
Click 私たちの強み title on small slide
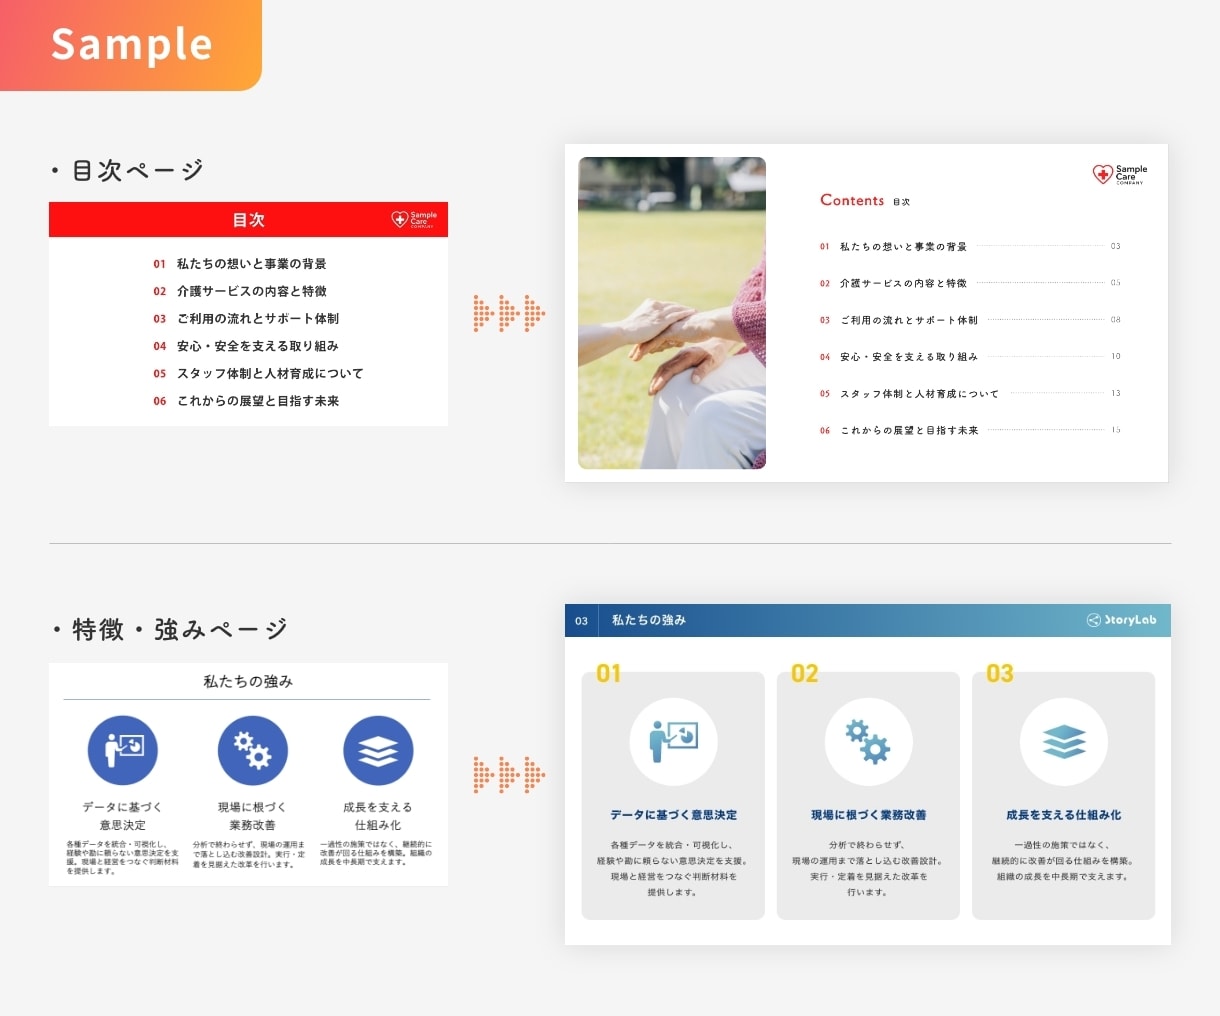pyautogui.click(x=248, y=682)
